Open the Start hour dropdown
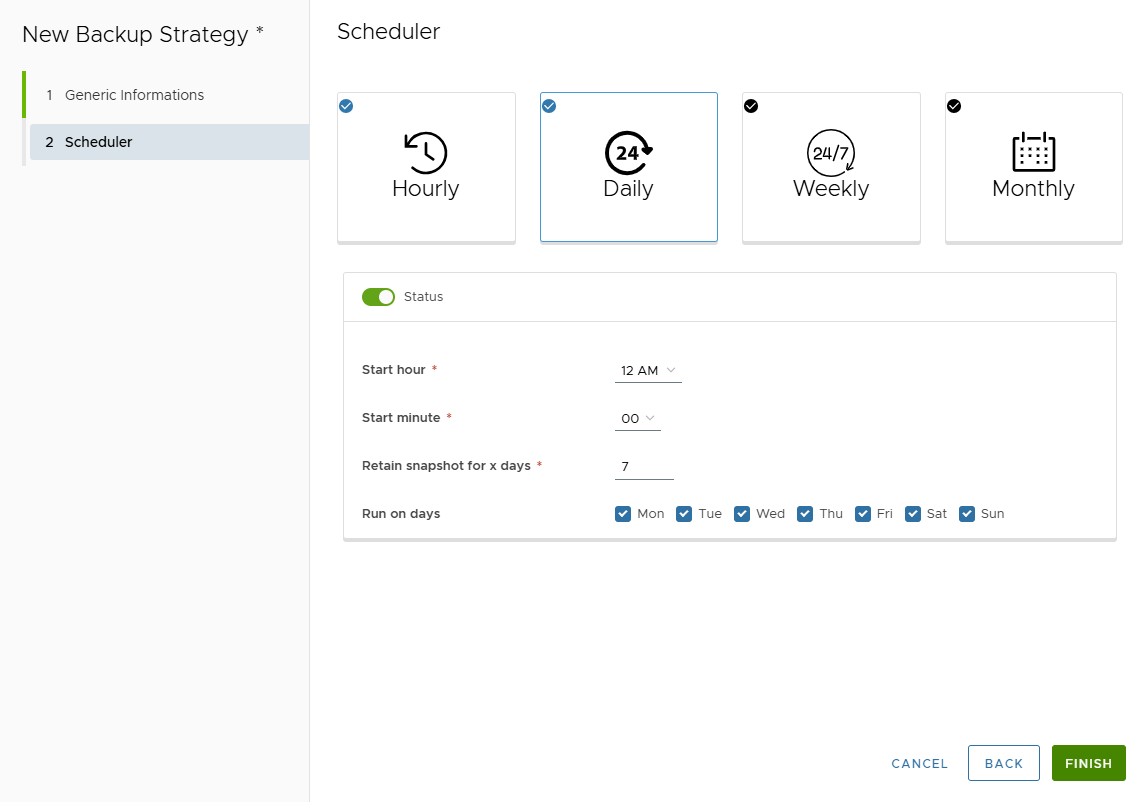Image resolution: width=1148 pixels, height=802 pixels. coord(648,371)
